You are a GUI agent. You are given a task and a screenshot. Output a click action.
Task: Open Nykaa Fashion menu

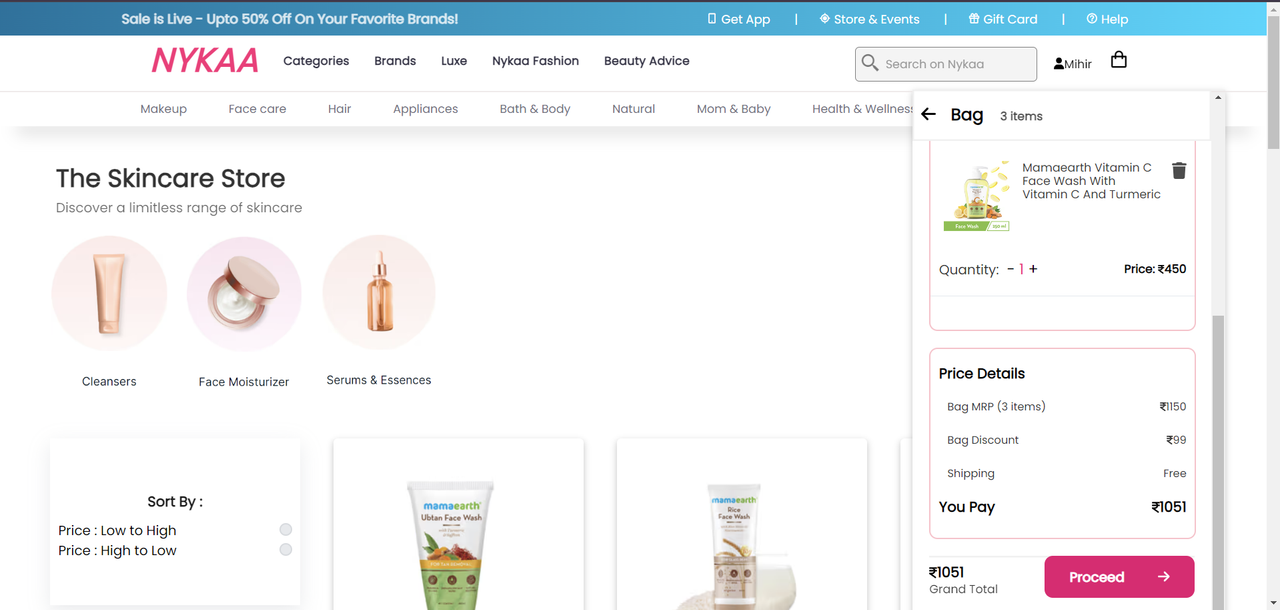coord(535,61)
